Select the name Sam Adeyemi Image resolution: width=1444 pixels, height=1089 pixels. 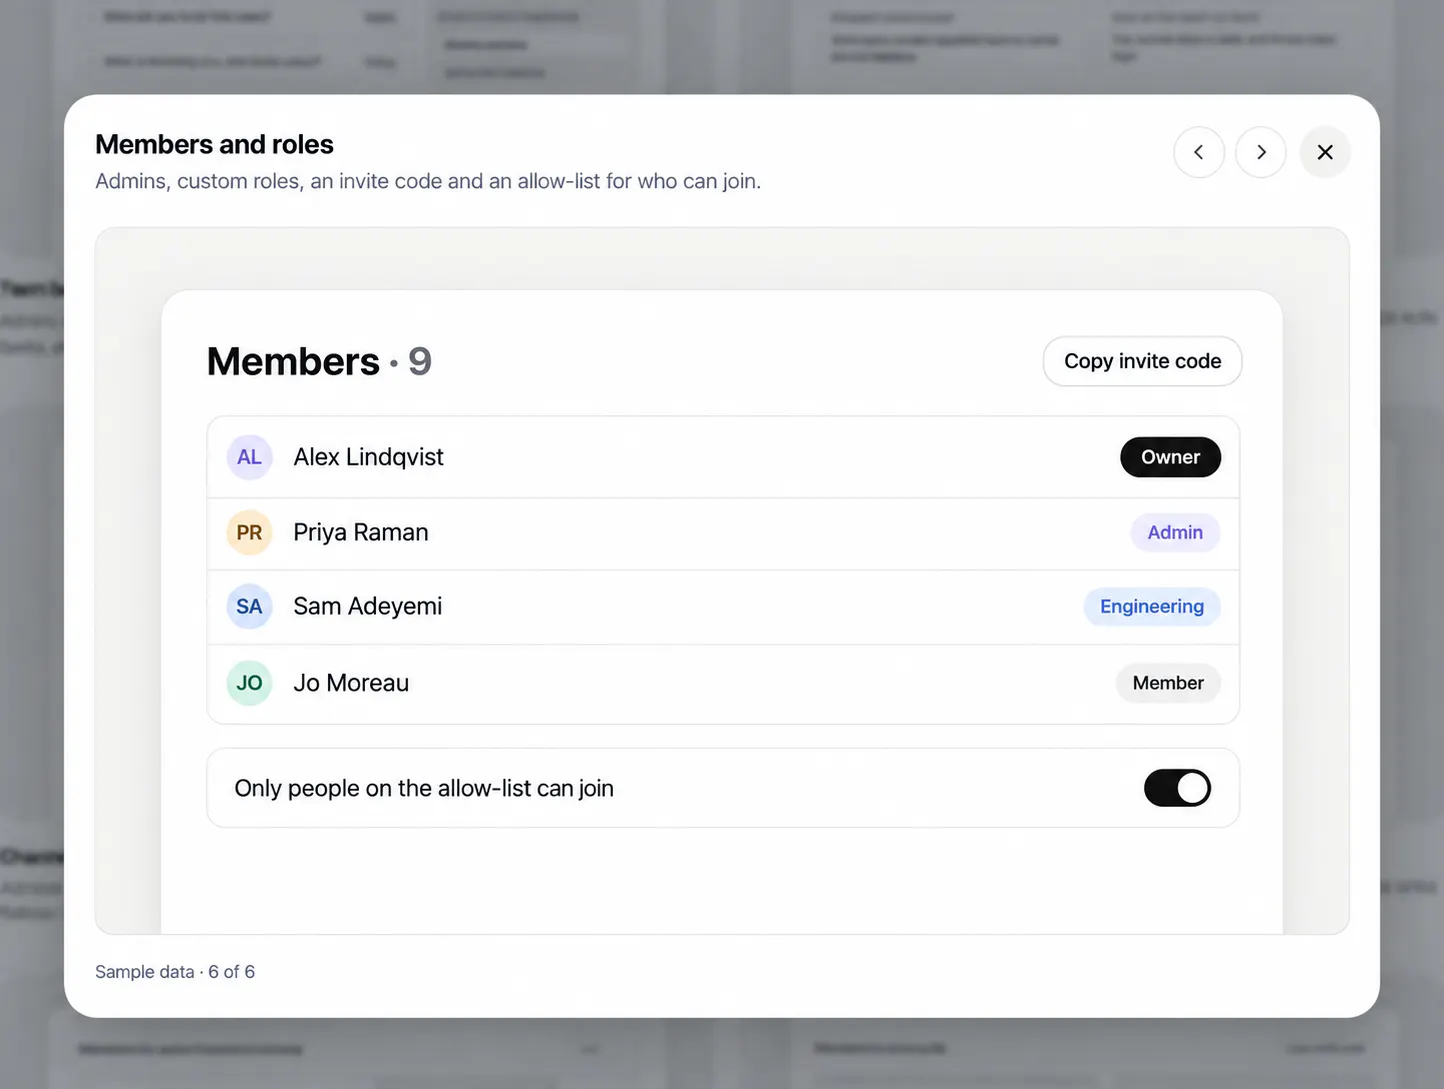click(367, 607)
